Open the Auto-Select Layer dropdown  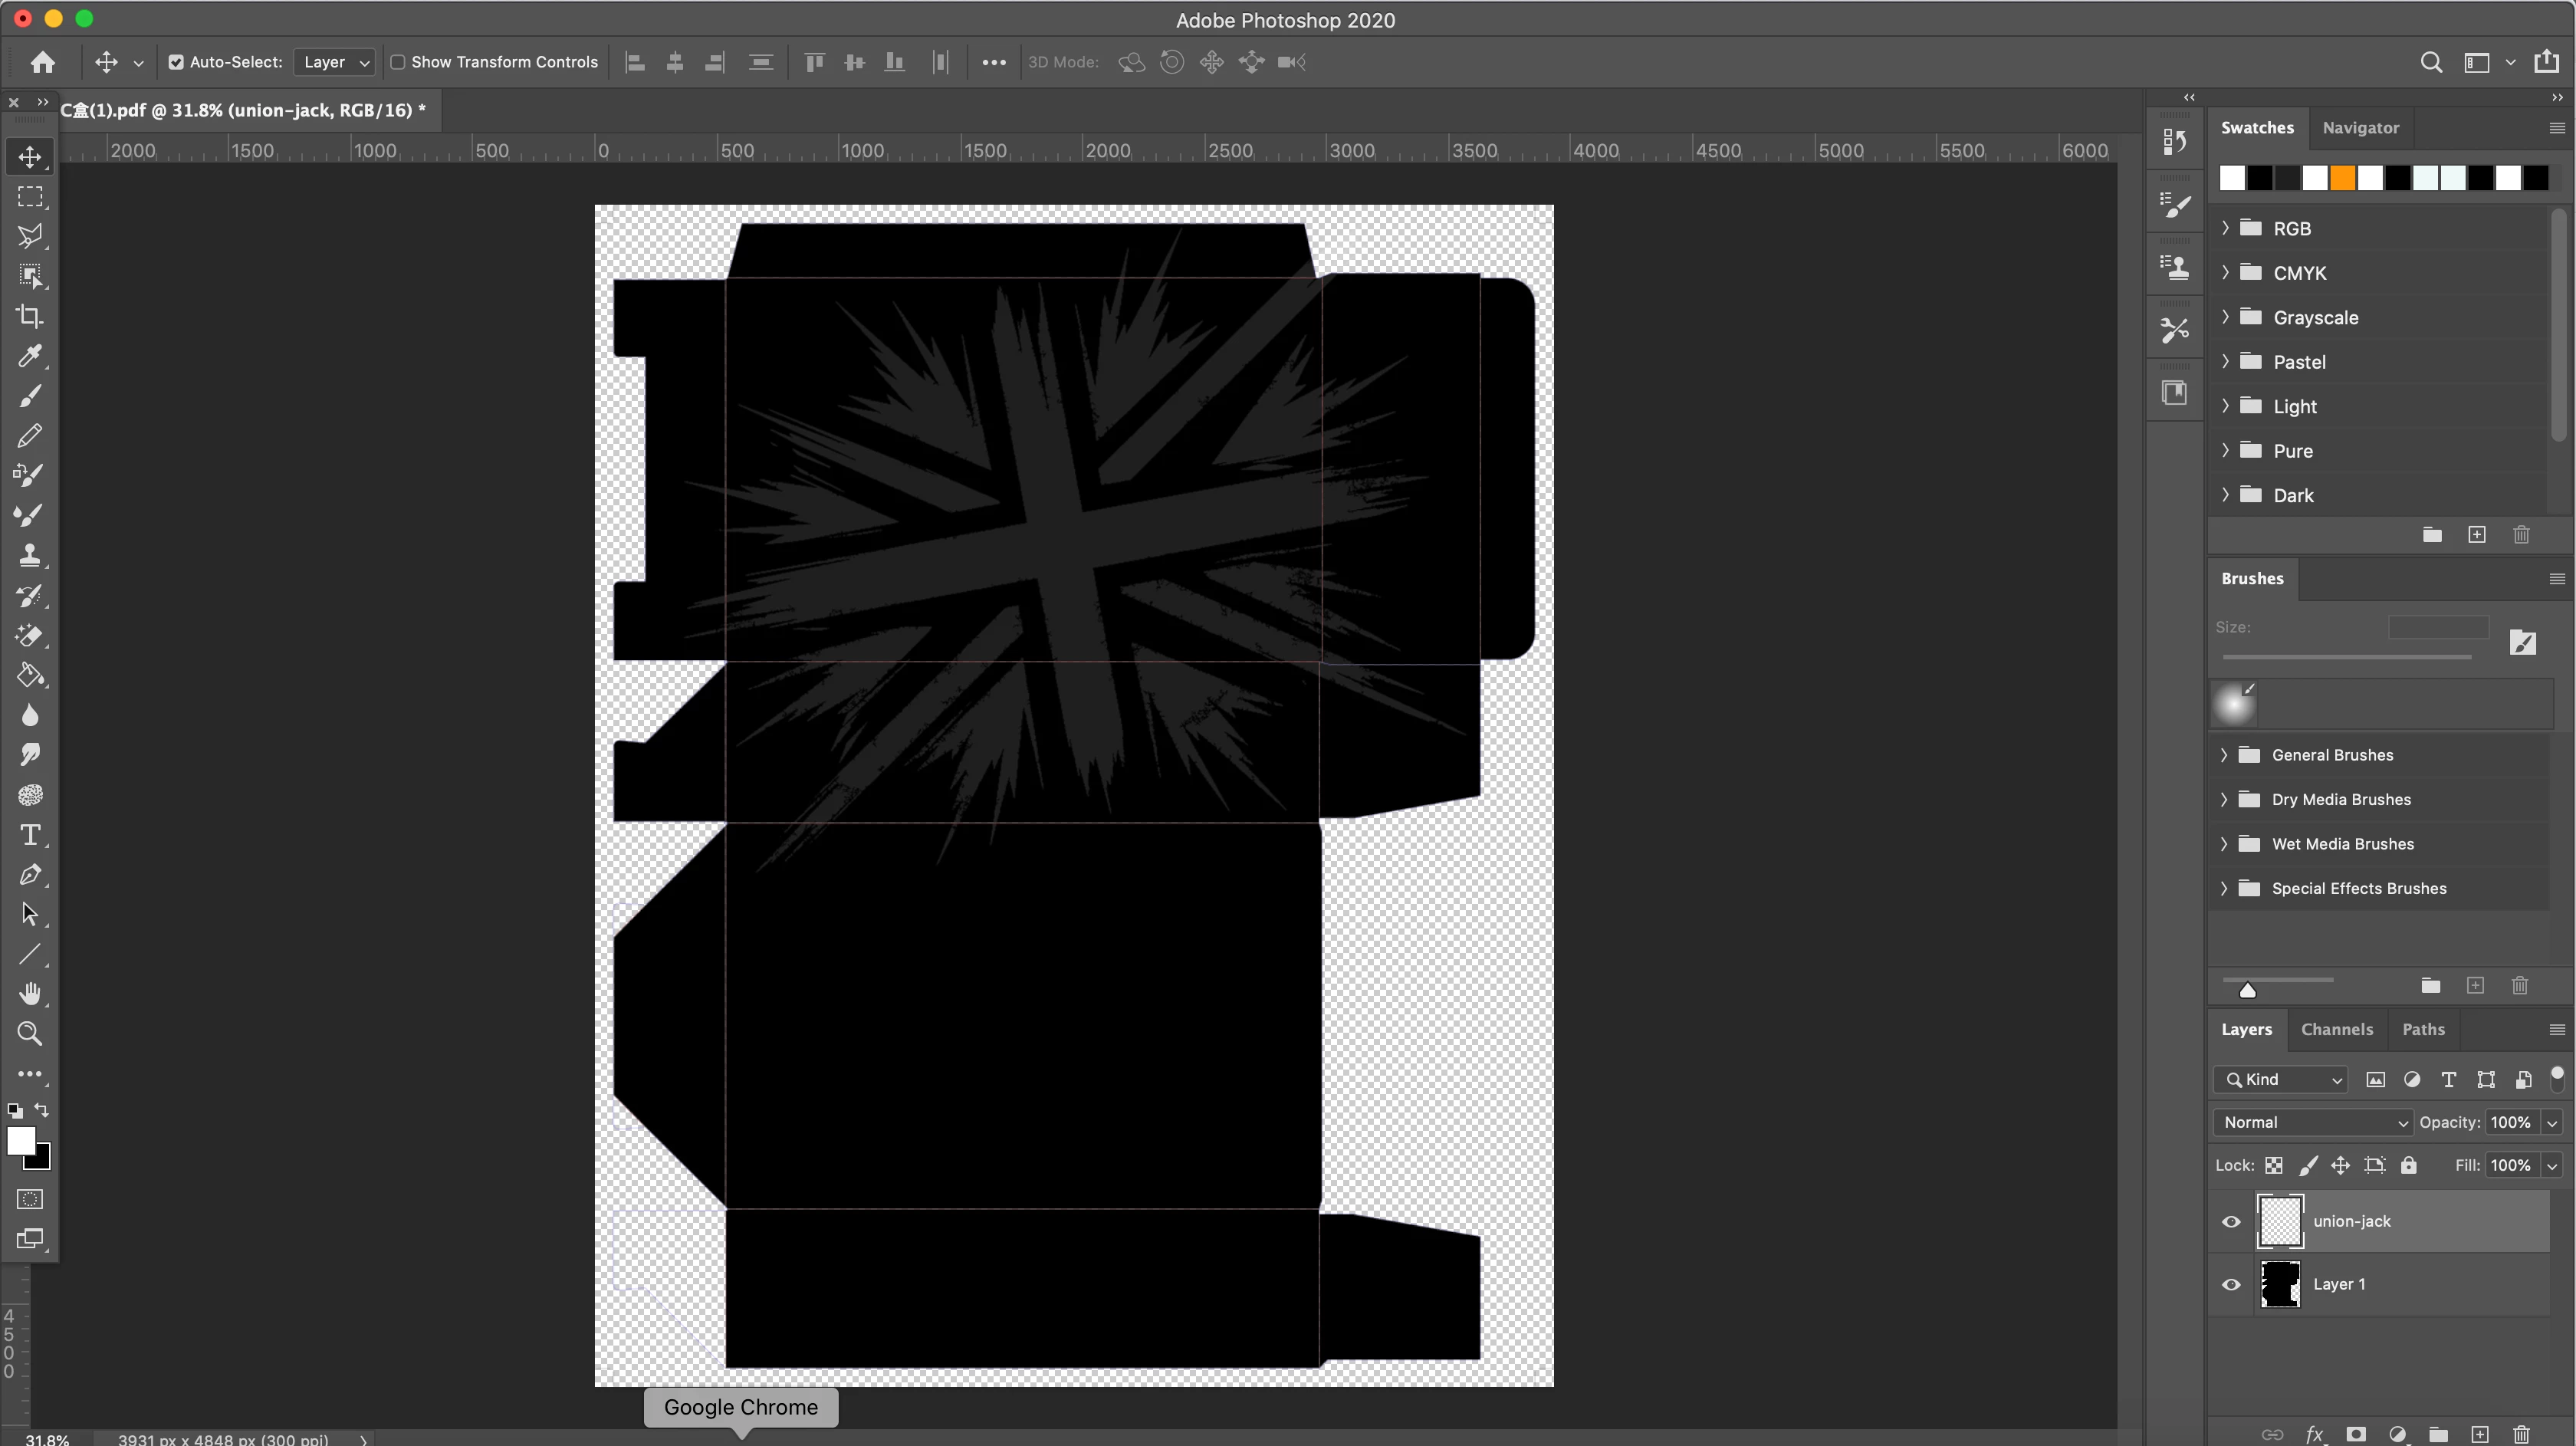pyautogui.click(x=335, y=62)
